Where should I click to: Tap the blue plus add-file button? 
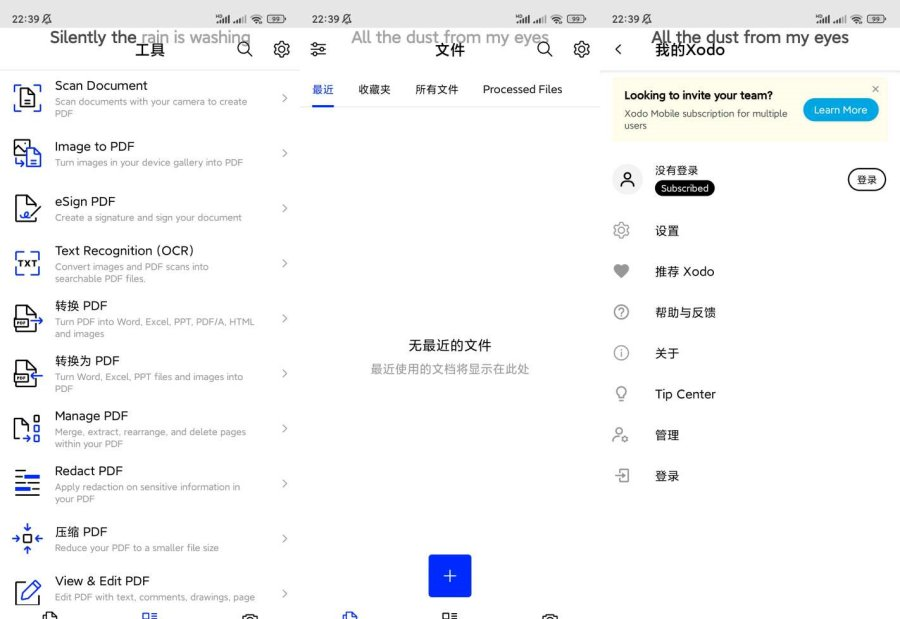point(450,576)
